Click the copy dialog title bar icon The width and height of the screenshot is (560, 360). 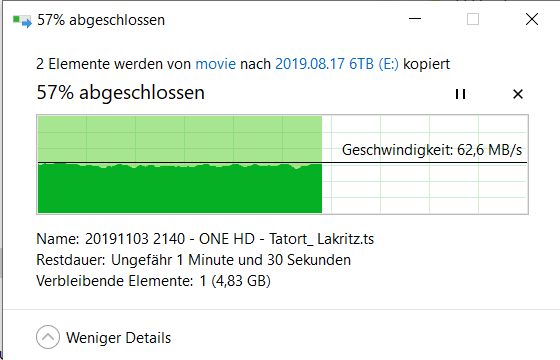click(x=22, y=21)
